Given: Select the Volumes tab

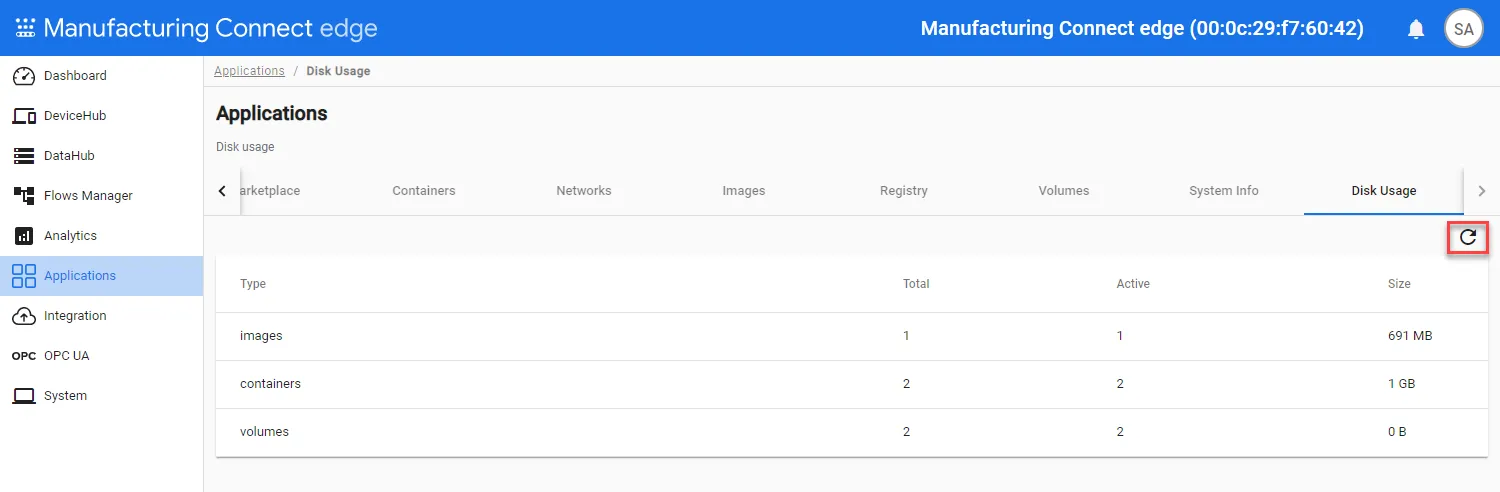Looking at the screenshot, I should (1064, 191).
